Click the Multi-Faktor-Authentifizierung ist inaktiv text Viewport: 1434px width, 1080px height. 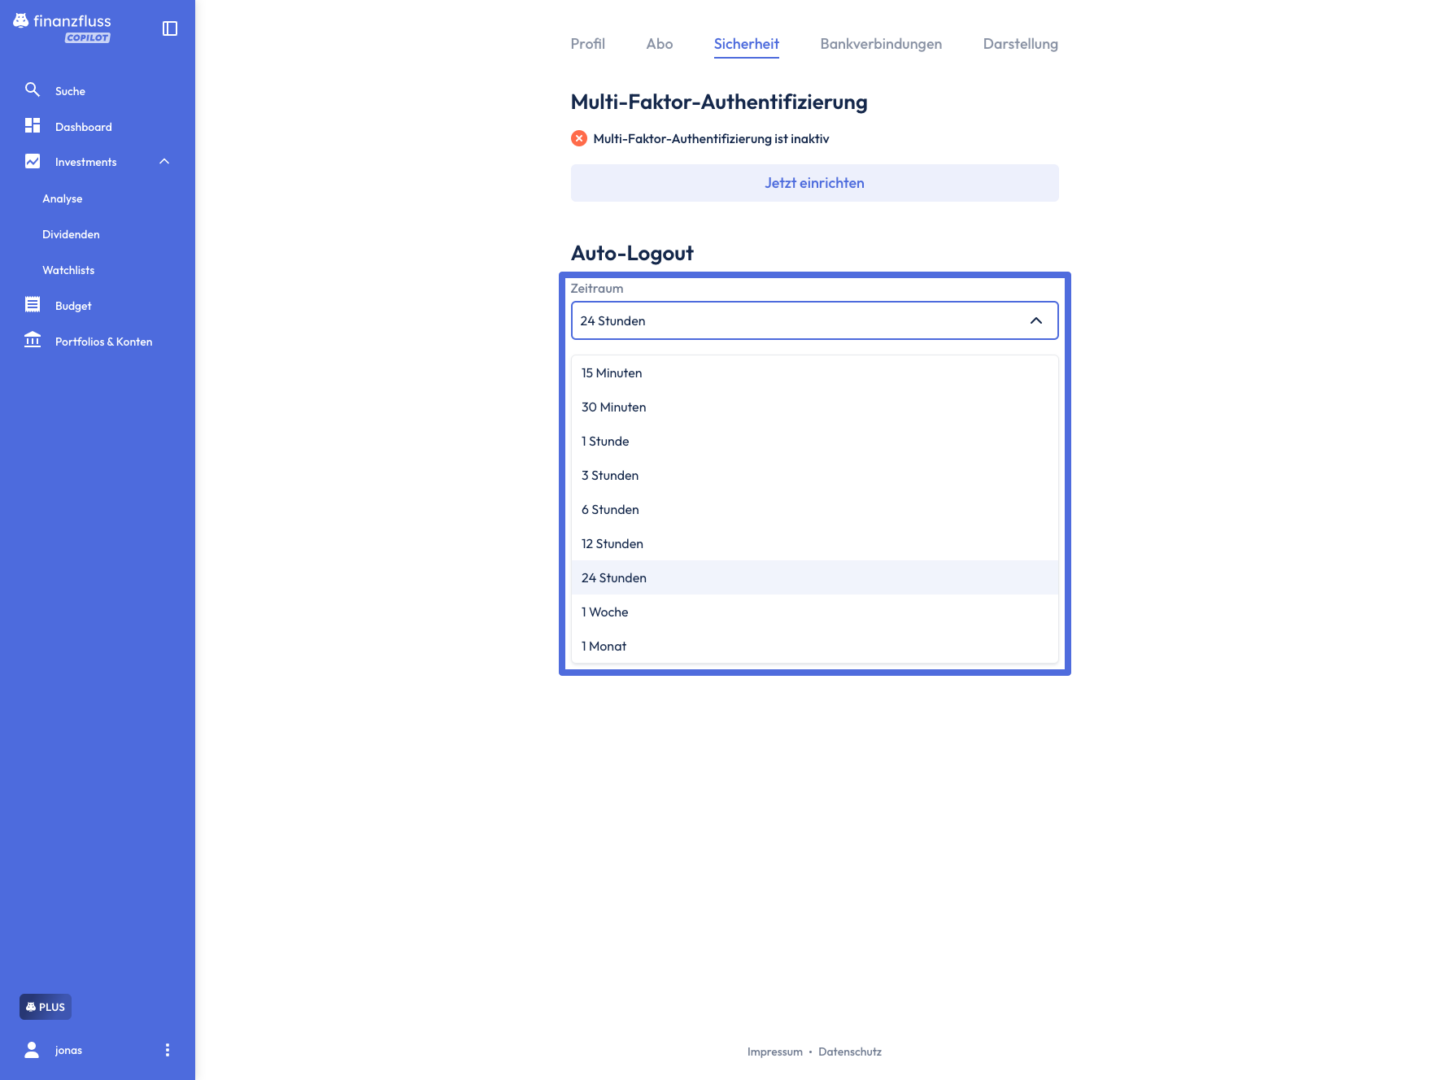711,139
